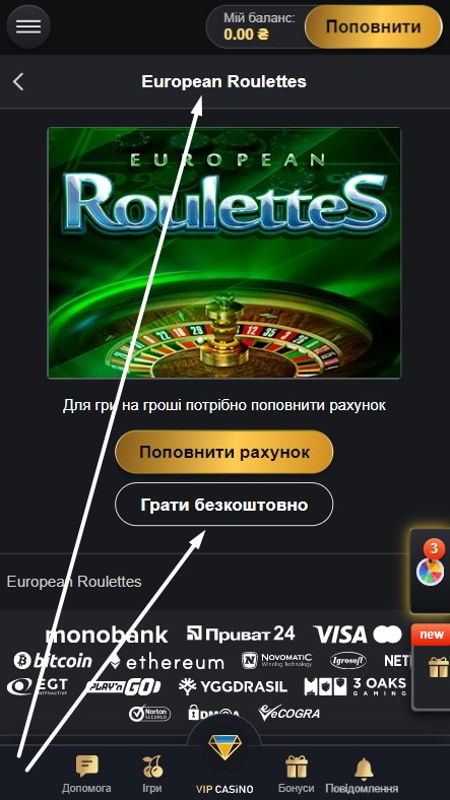Click the Приват24 logo
This screenshot has height=800, width=450.
tap(241, 634)
